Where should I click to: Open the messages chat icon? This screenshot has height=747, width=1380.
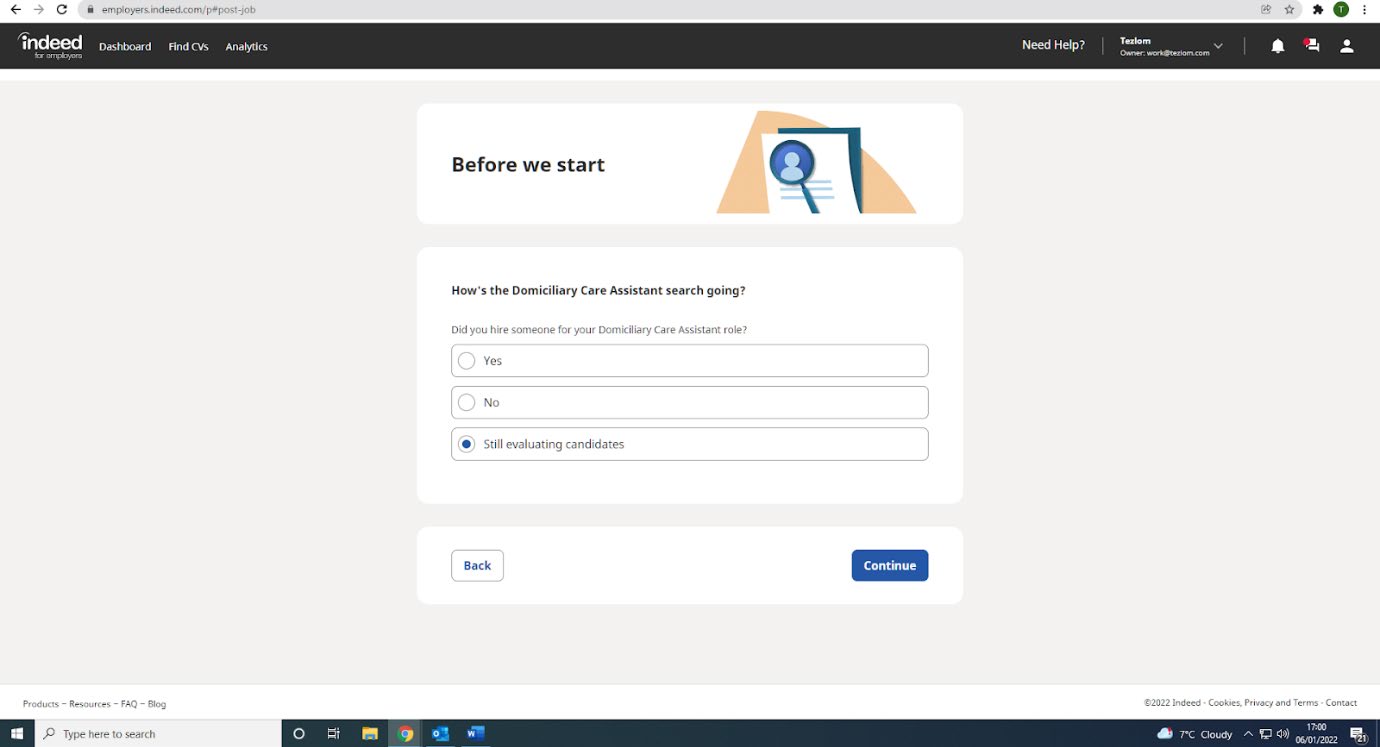pyautogui.click(x=1312, y=46)
